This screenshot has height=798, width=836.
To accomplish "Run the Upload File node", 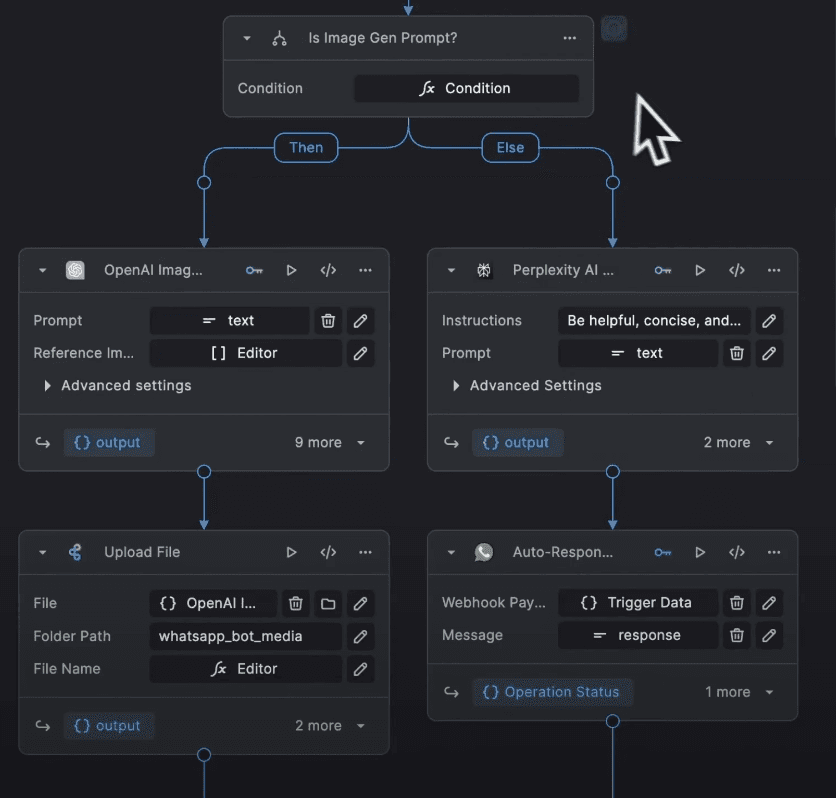I will [x=291, y=552].
